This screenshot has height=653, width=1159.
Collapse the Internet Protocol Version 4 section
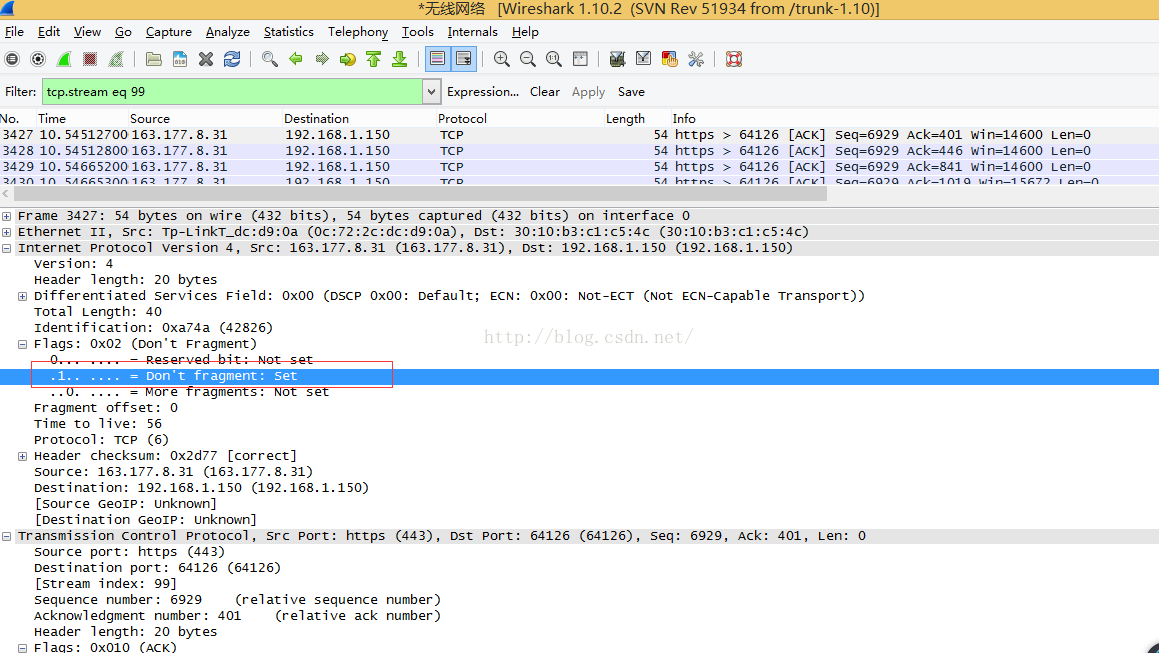pos(8,247)
